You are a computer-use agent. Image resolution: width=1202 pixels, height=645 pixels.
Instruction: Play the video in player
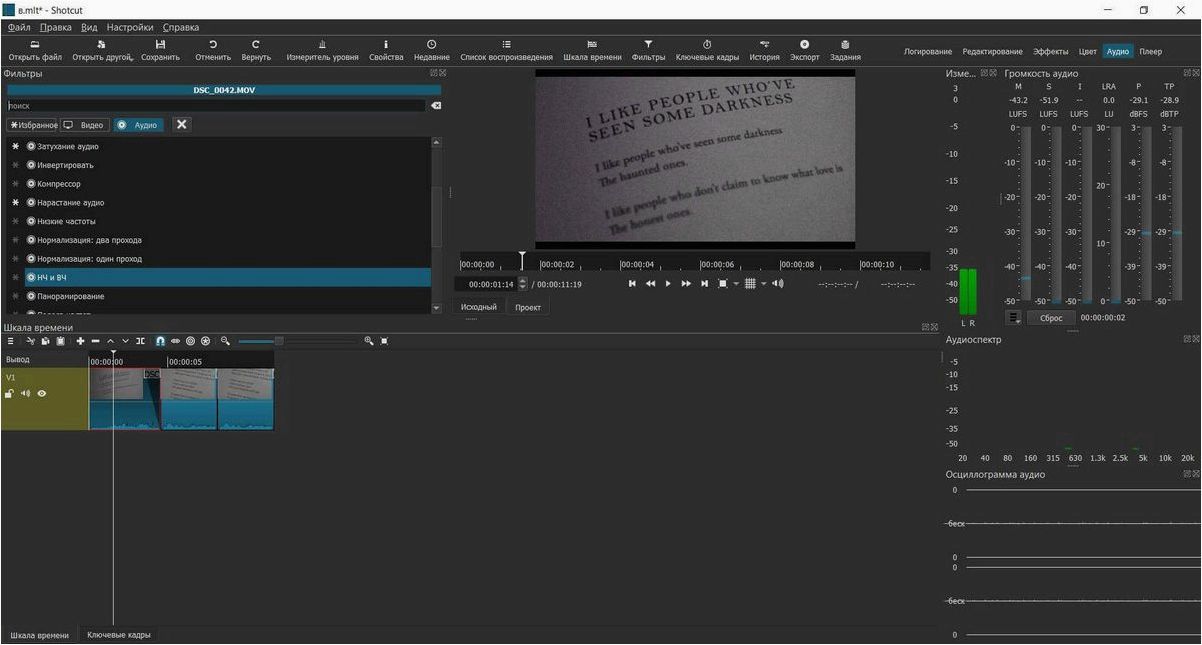[668, 284]
